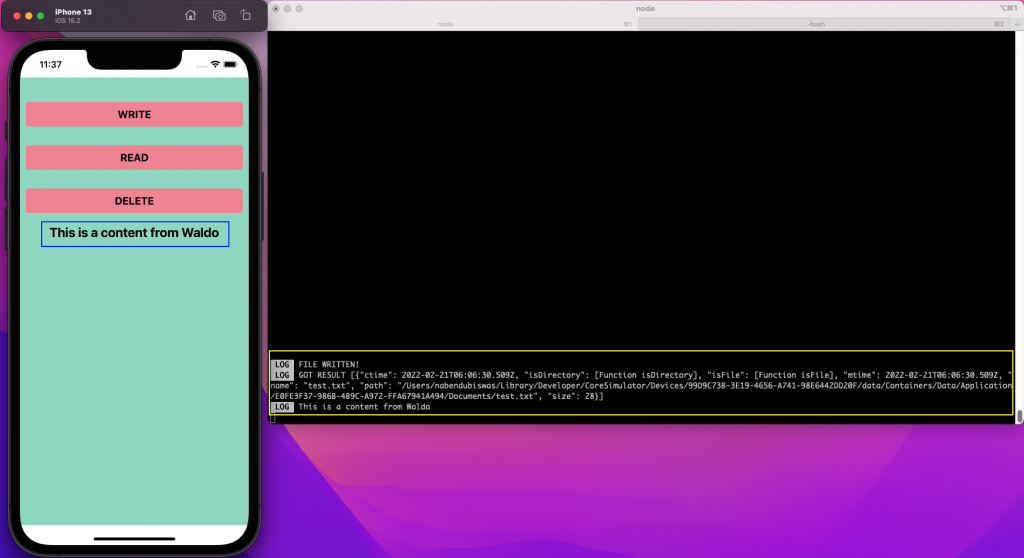This screenshot has width=1024, height=558.
Task: Click the simulator Home icon
Action: tap(190, 15)
